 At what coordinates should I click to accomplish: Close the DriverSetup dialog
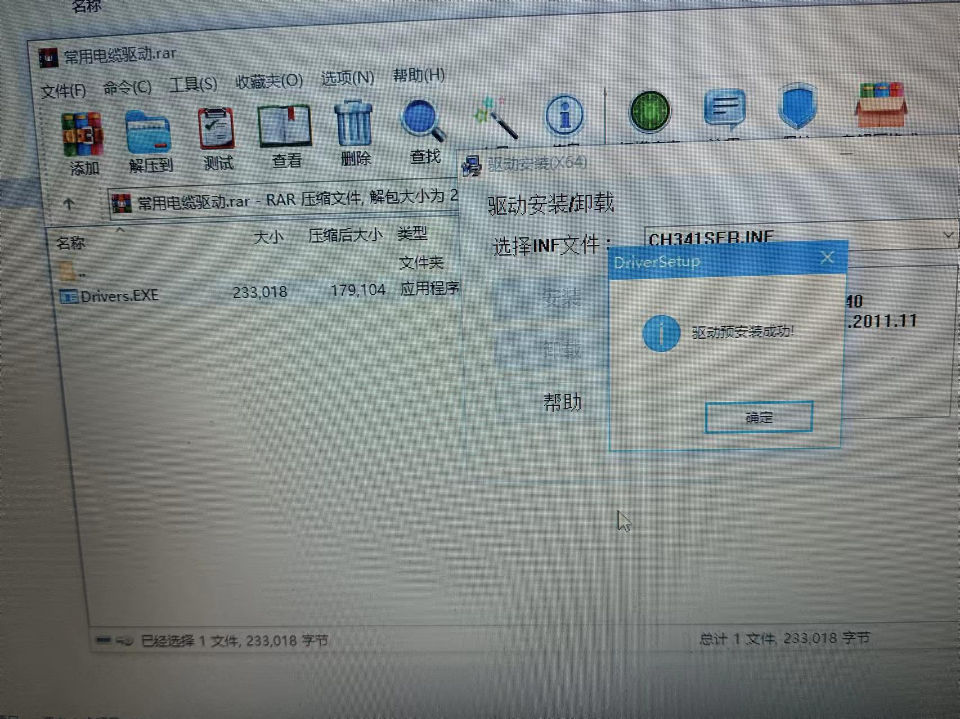827,257
